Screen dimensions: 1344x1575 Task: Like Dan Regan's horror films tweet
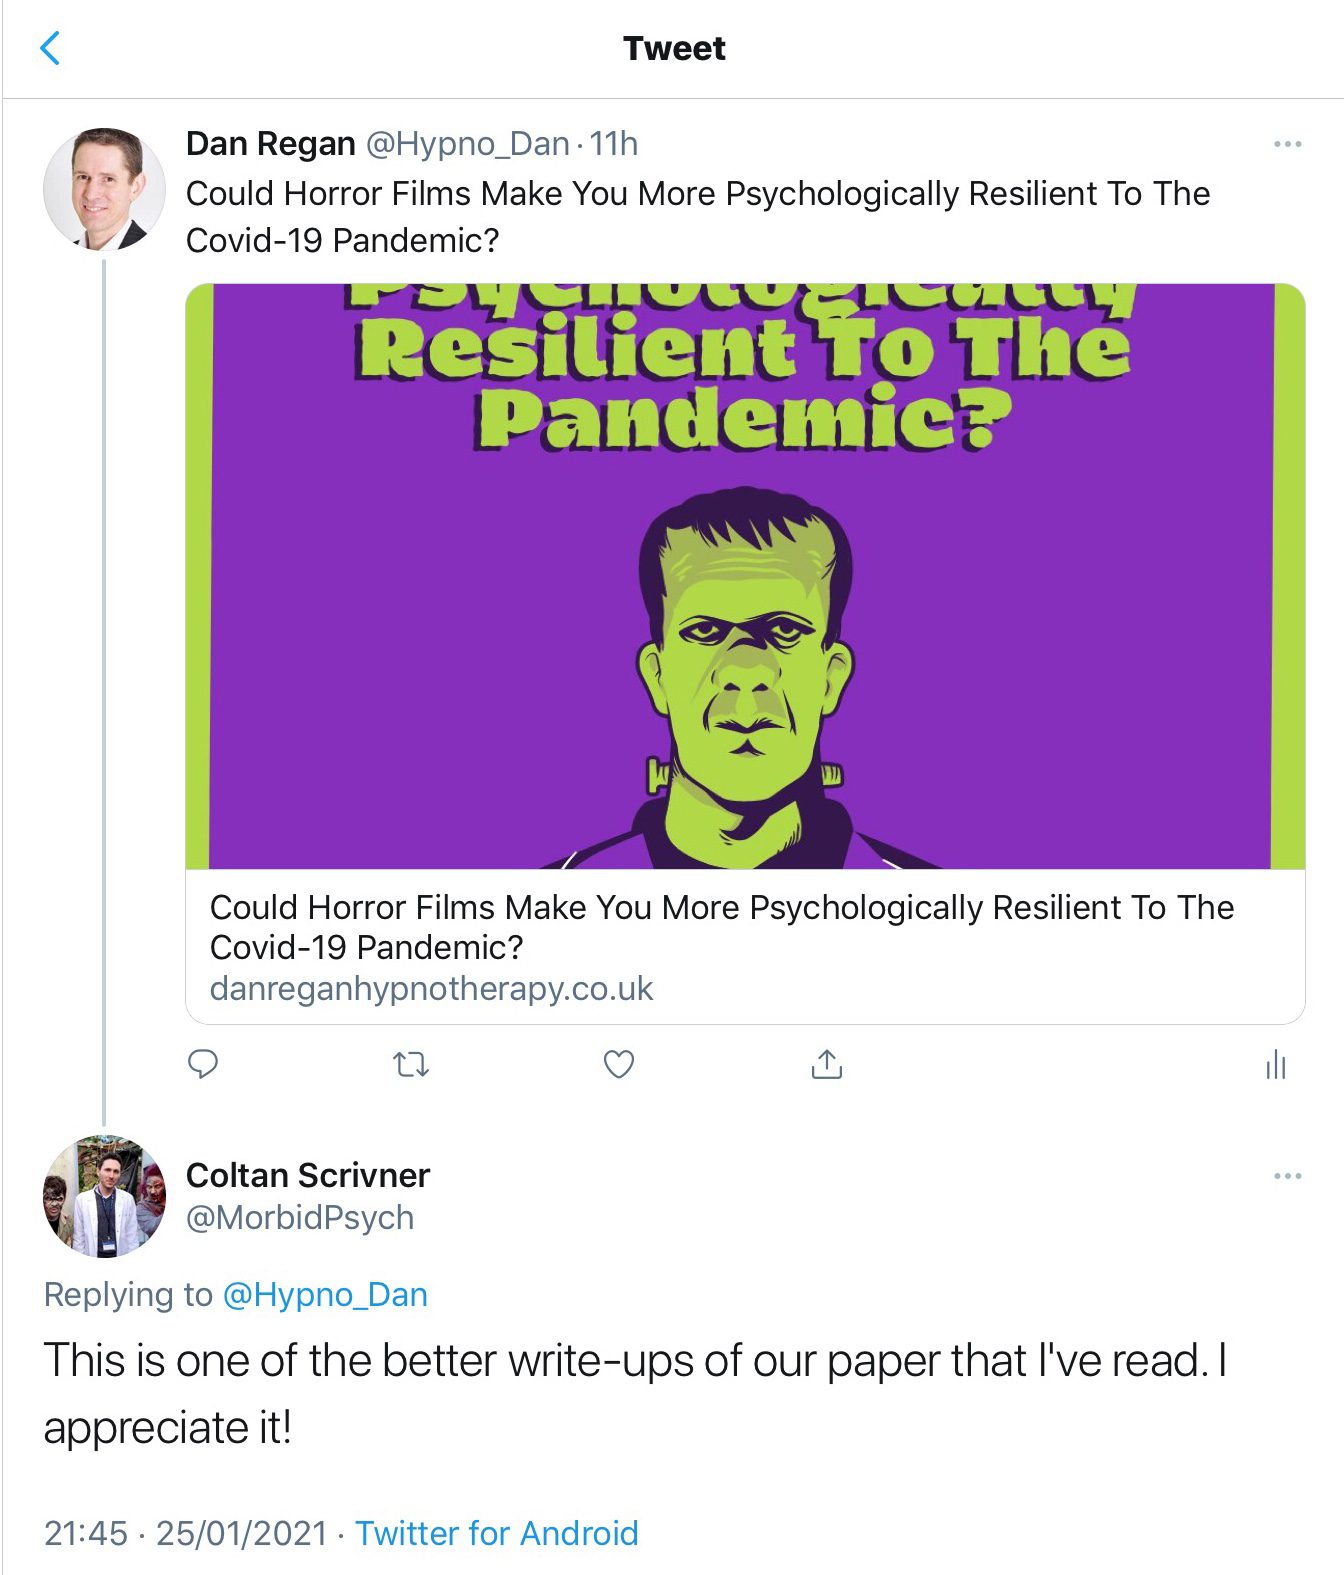click(x=619, y=1064)
